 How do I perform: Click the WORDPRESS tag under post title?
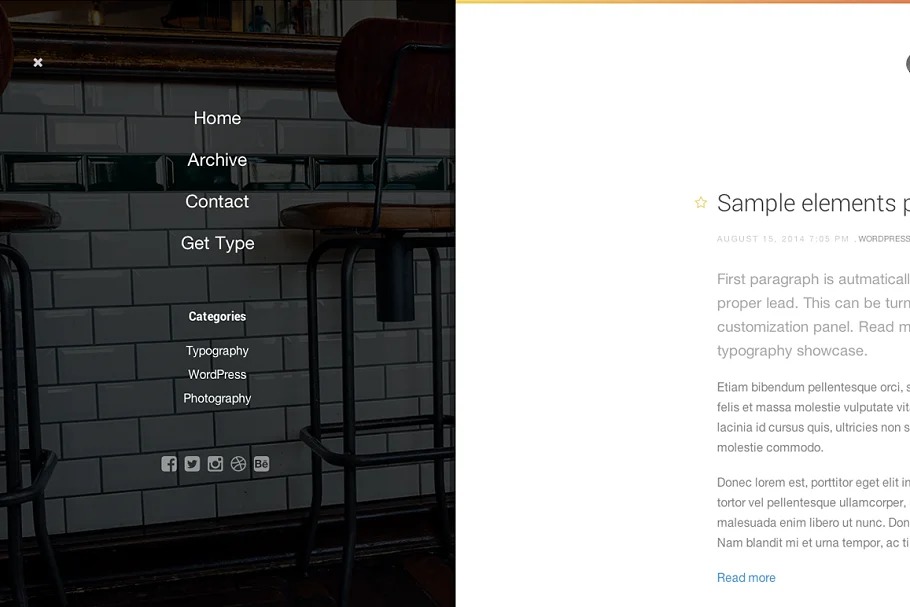point(884,239)
